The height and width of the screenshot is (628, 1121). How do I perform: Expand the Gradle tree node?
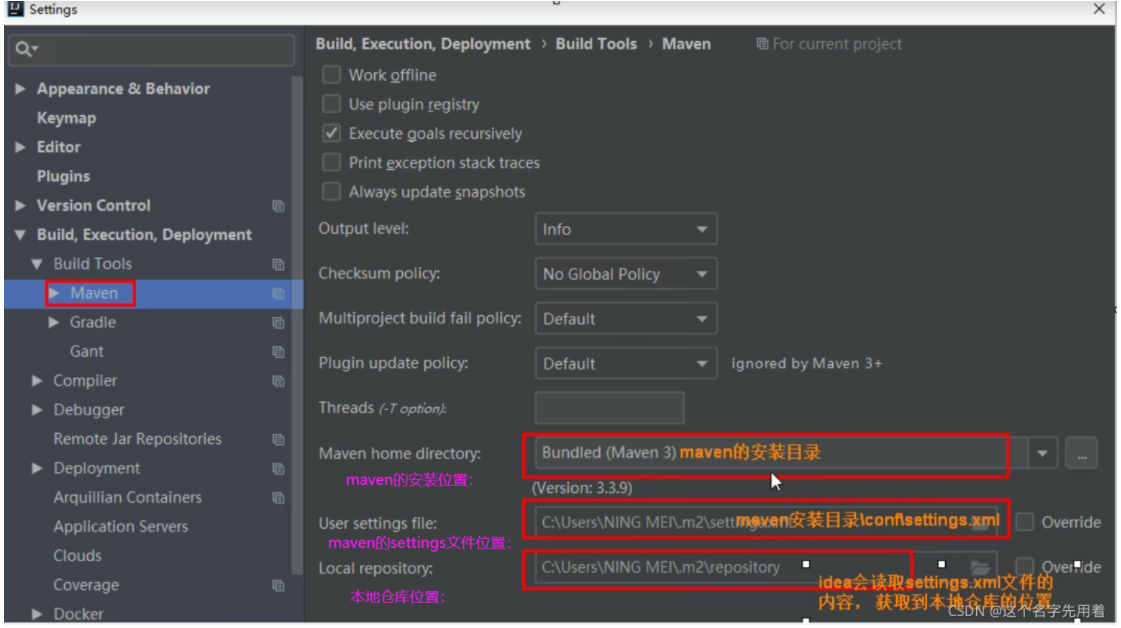[x=53, y=322]
